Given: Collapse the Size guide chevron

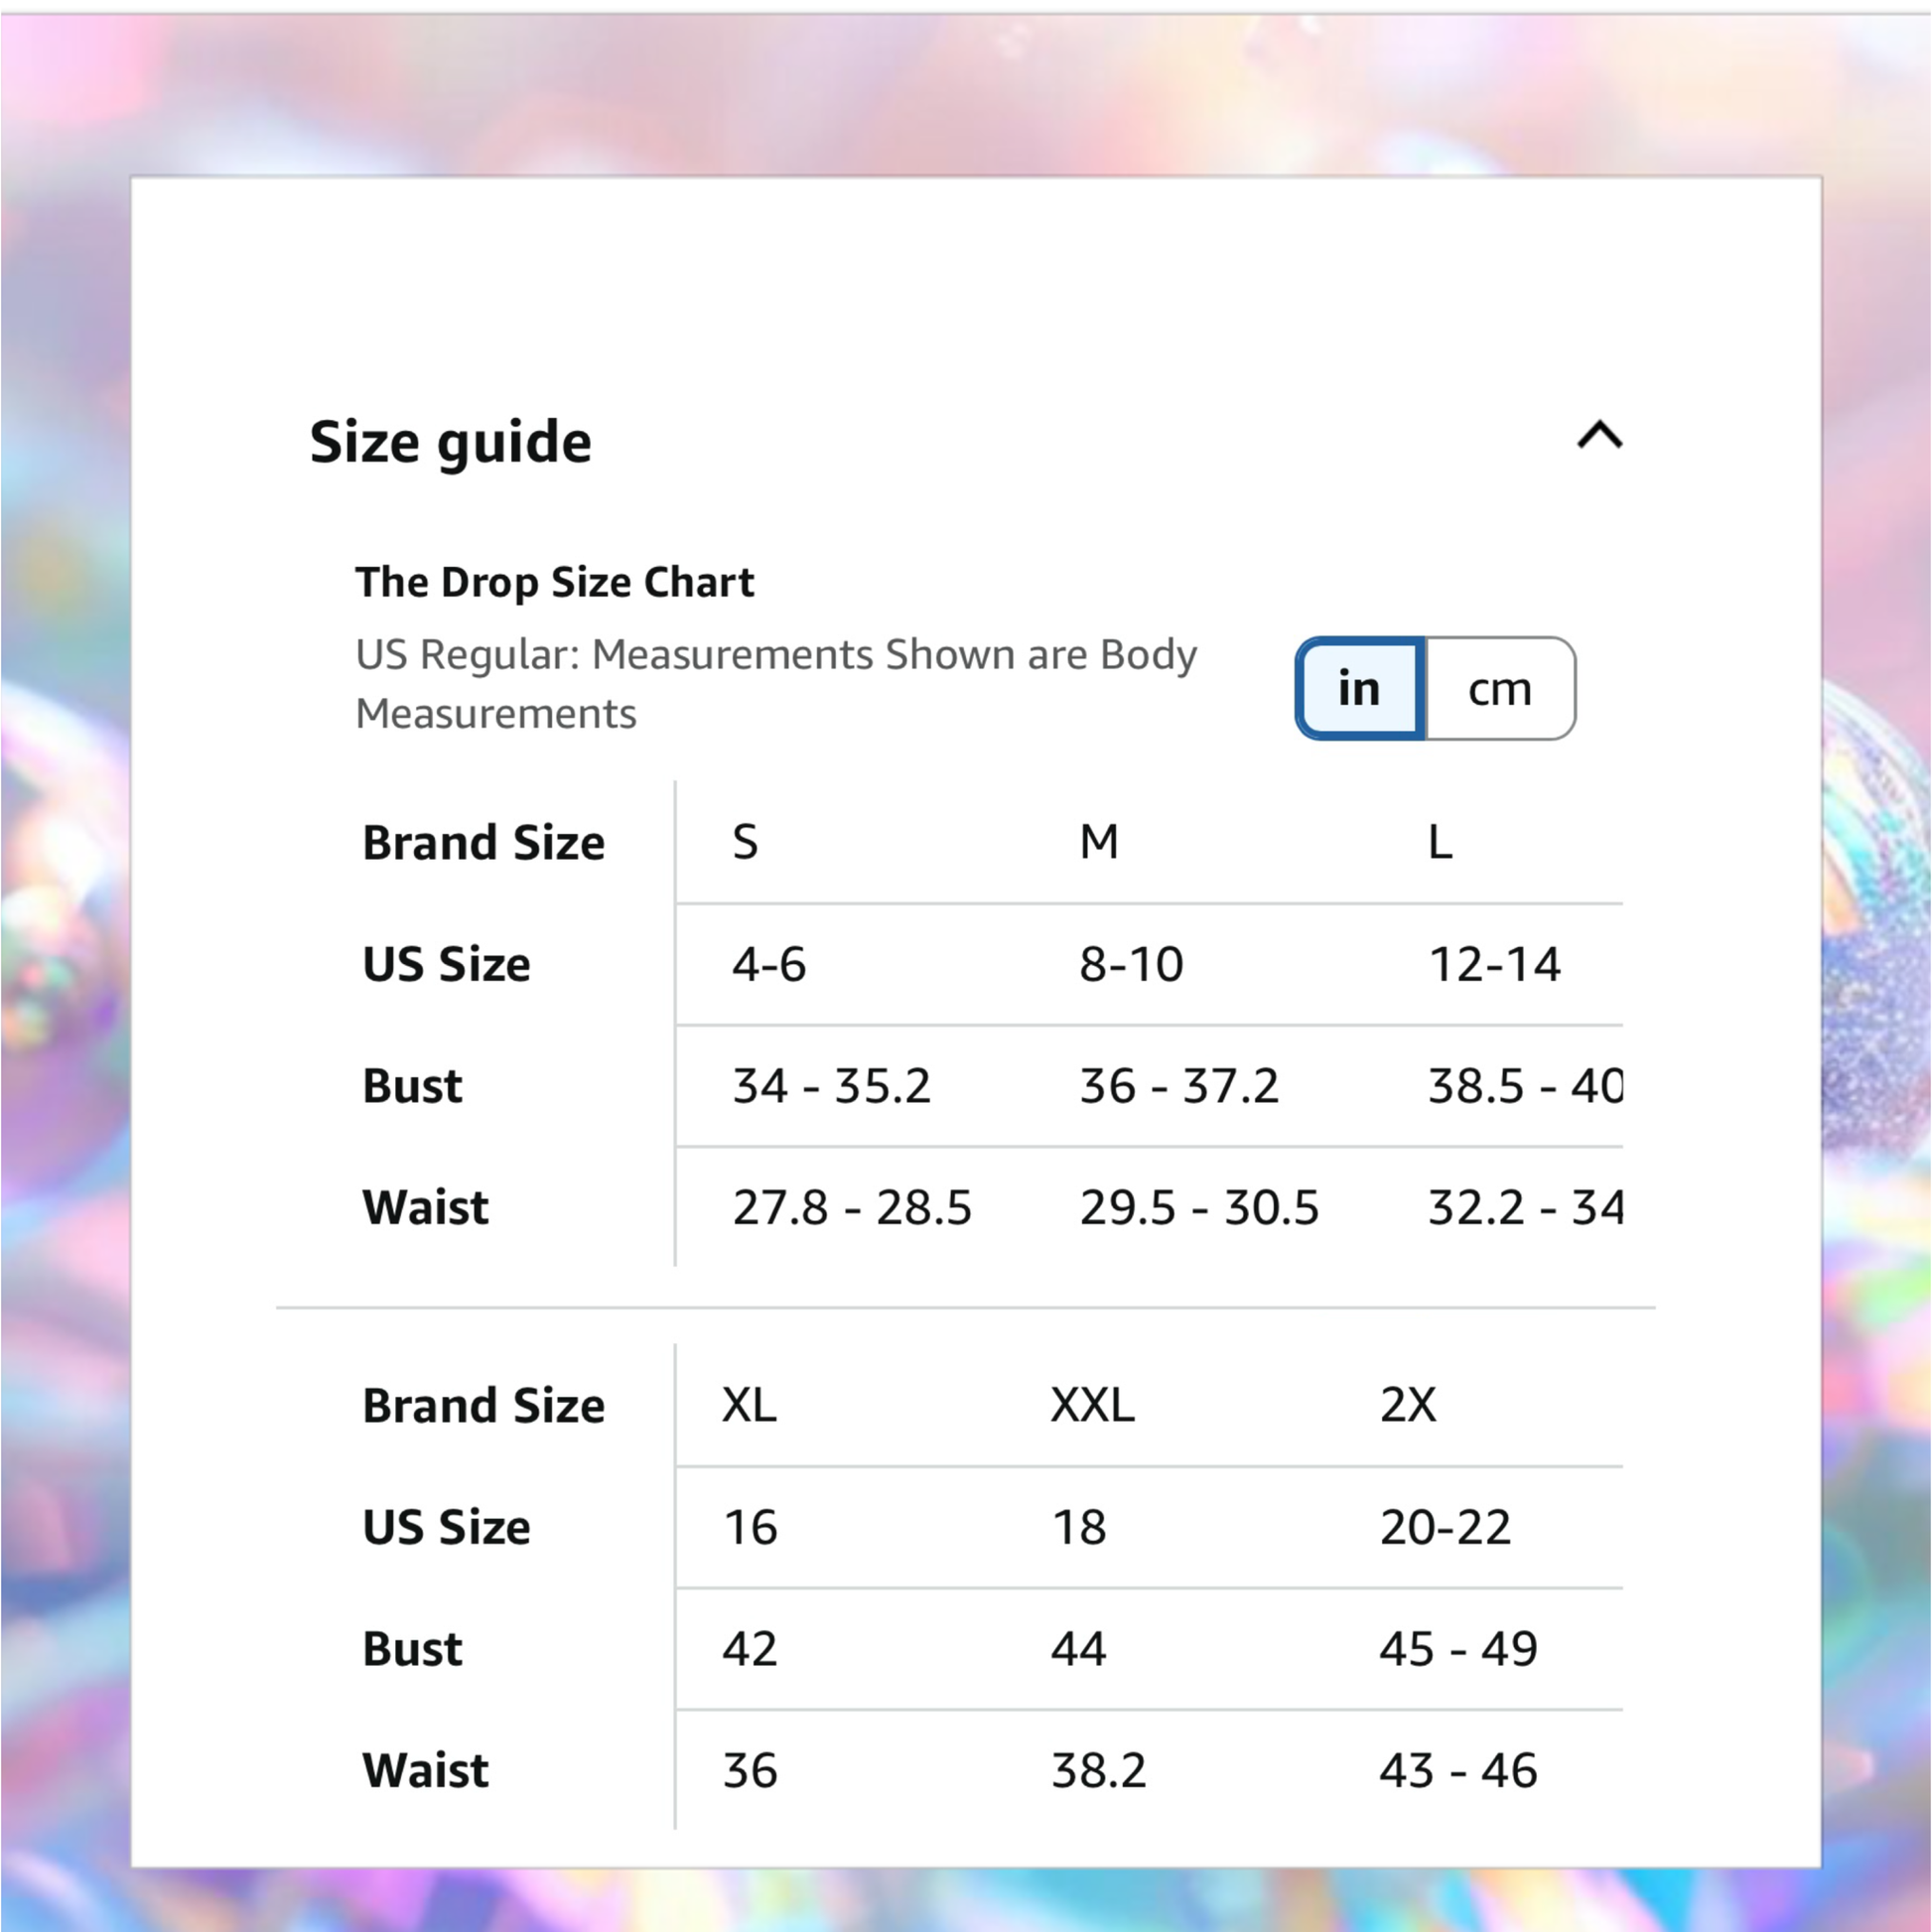Looking at the screenshot, I should coord(1599,435).
